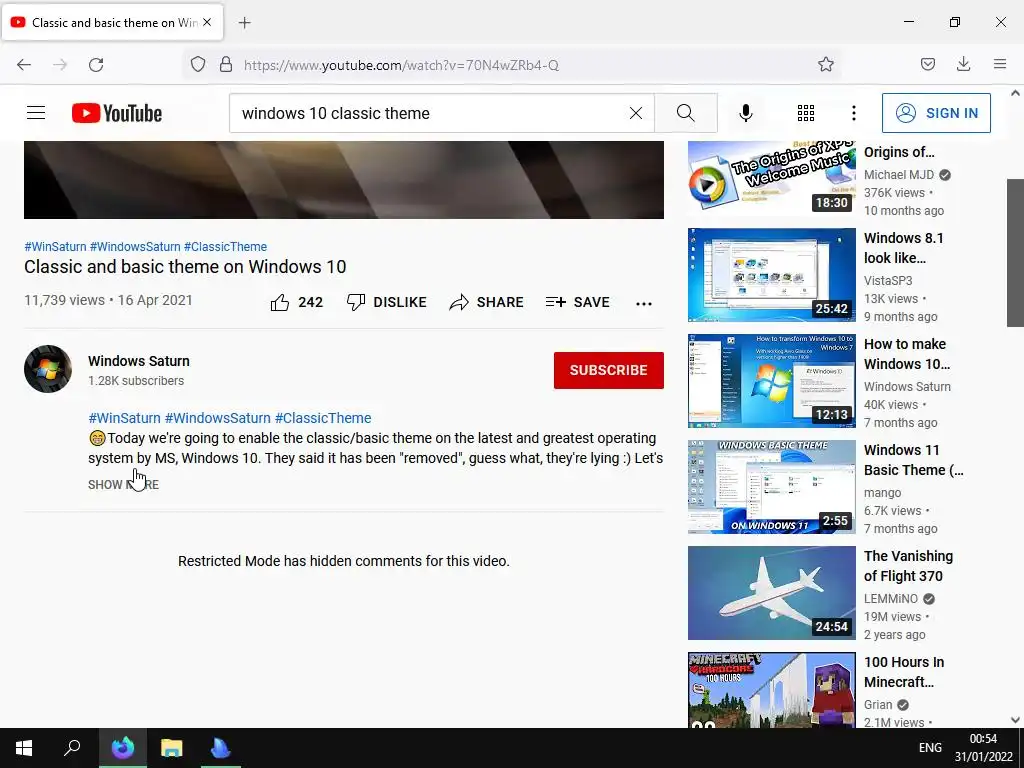Like the video with thumbs up
The image size is (1024, 768).
[296, 302]
